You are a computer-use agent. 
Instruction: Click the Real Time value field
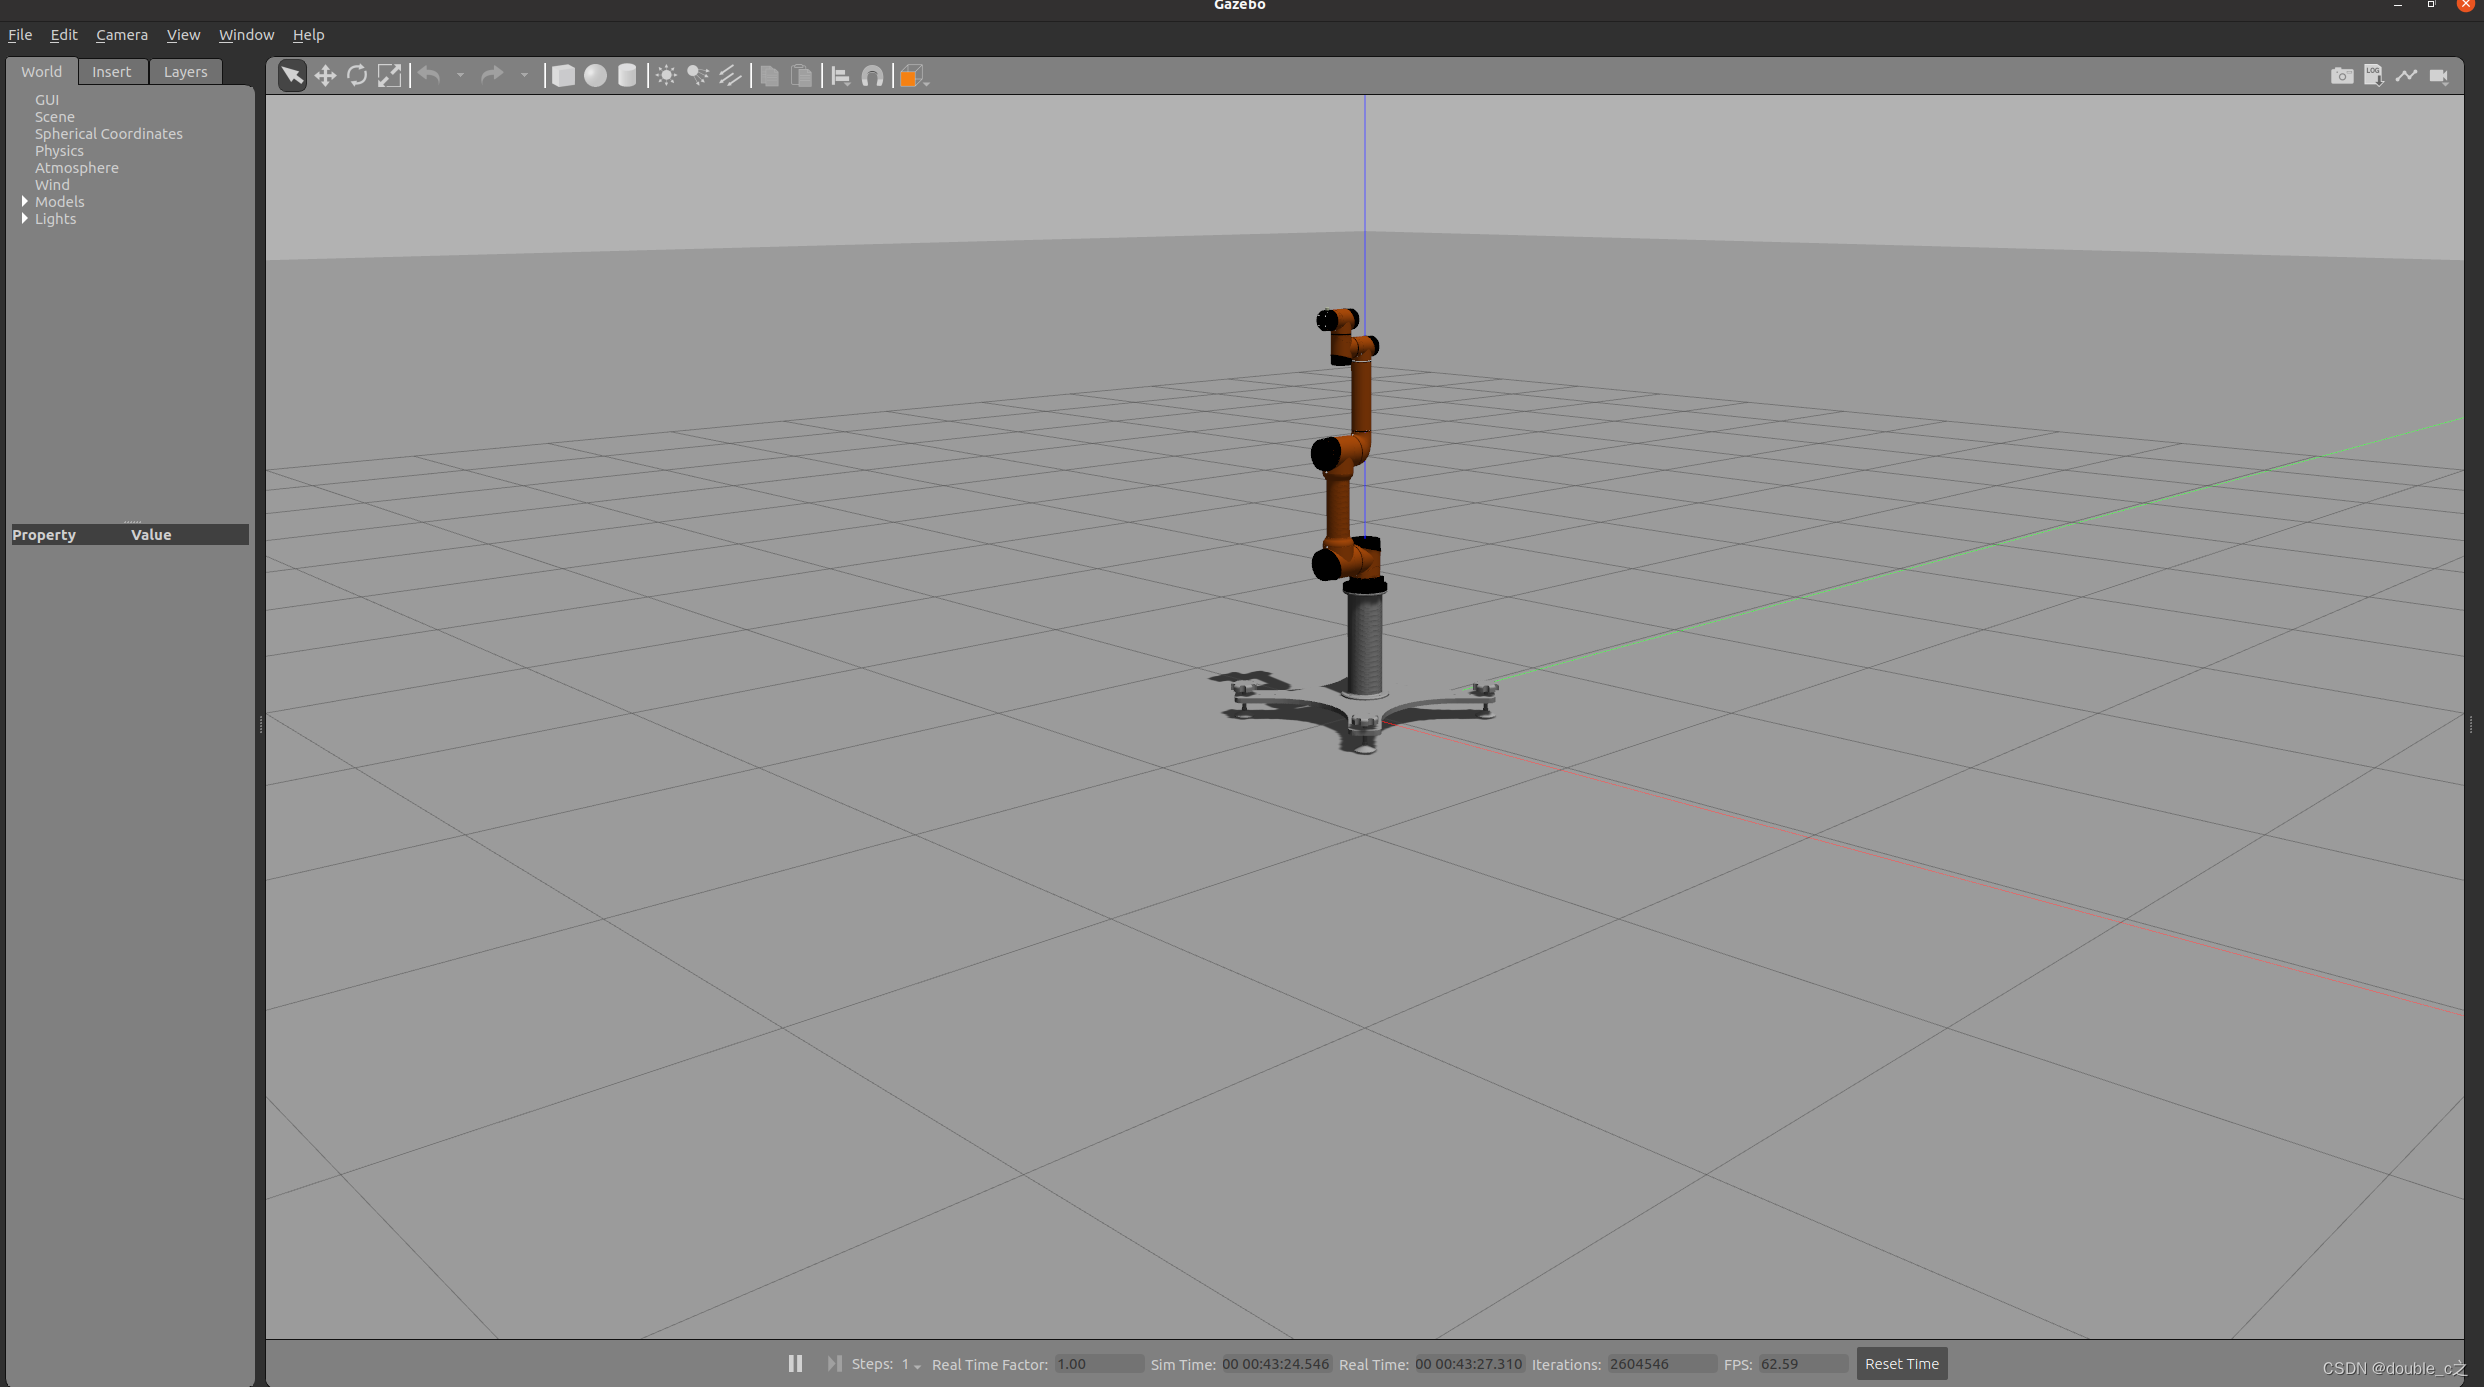click(1469, 1364)
